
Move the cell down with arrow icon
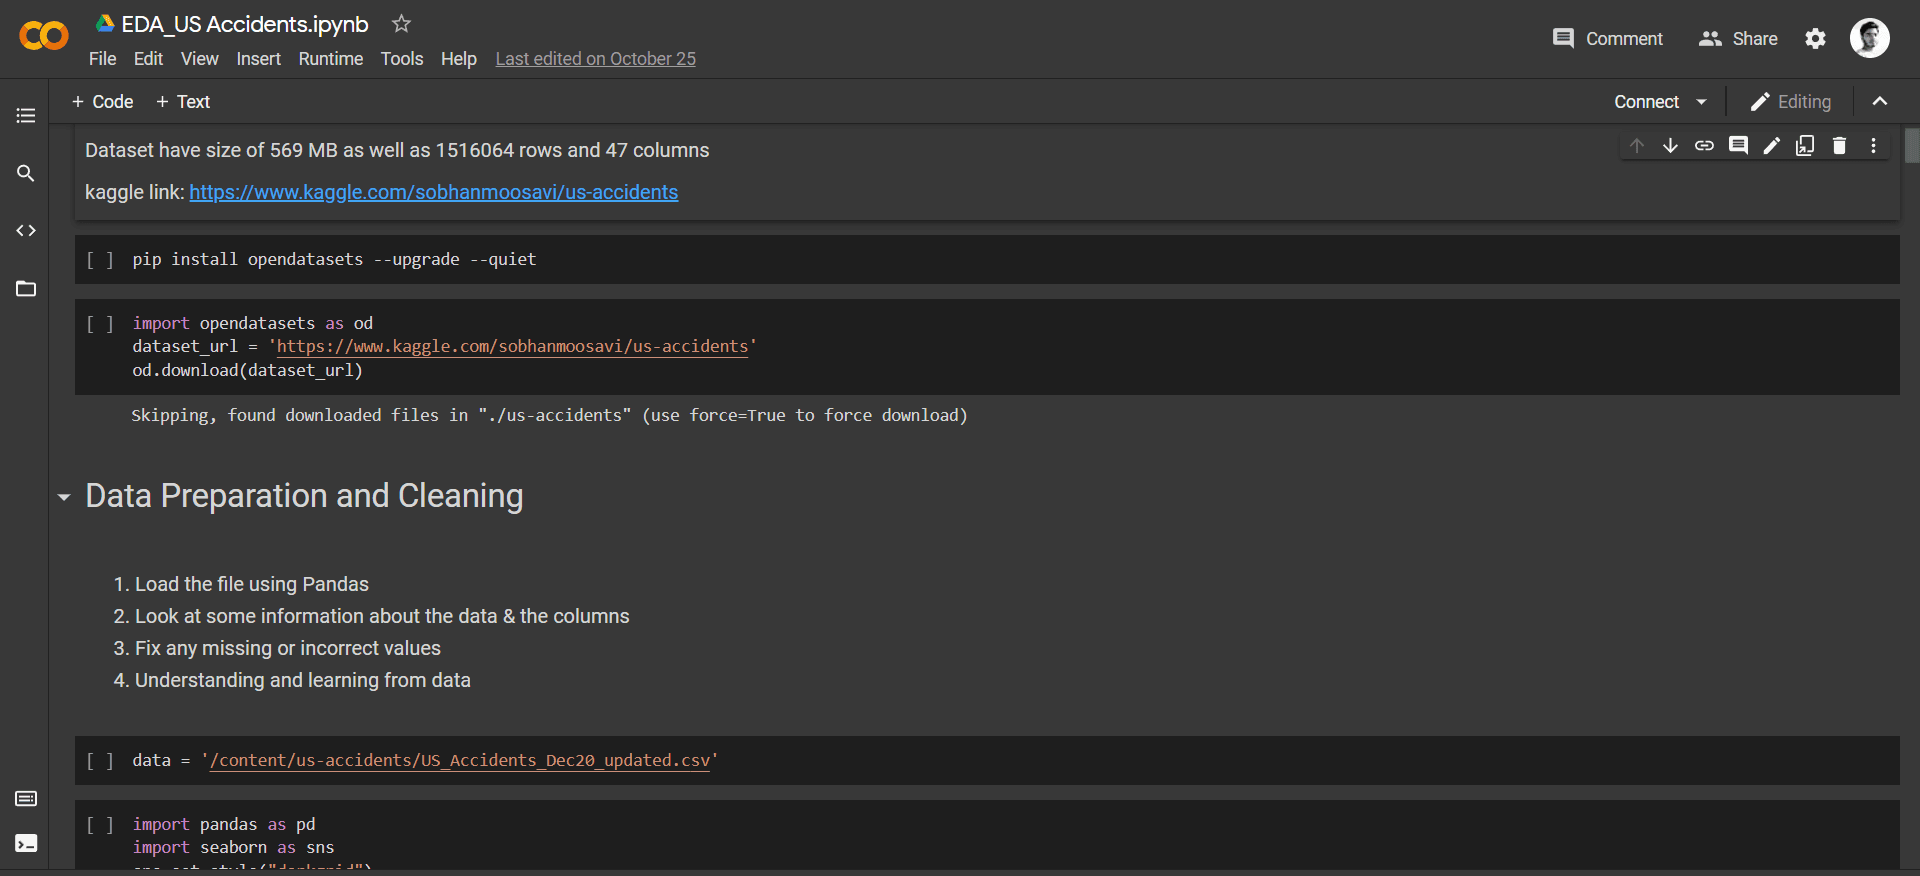click(x=1670, y=146)
